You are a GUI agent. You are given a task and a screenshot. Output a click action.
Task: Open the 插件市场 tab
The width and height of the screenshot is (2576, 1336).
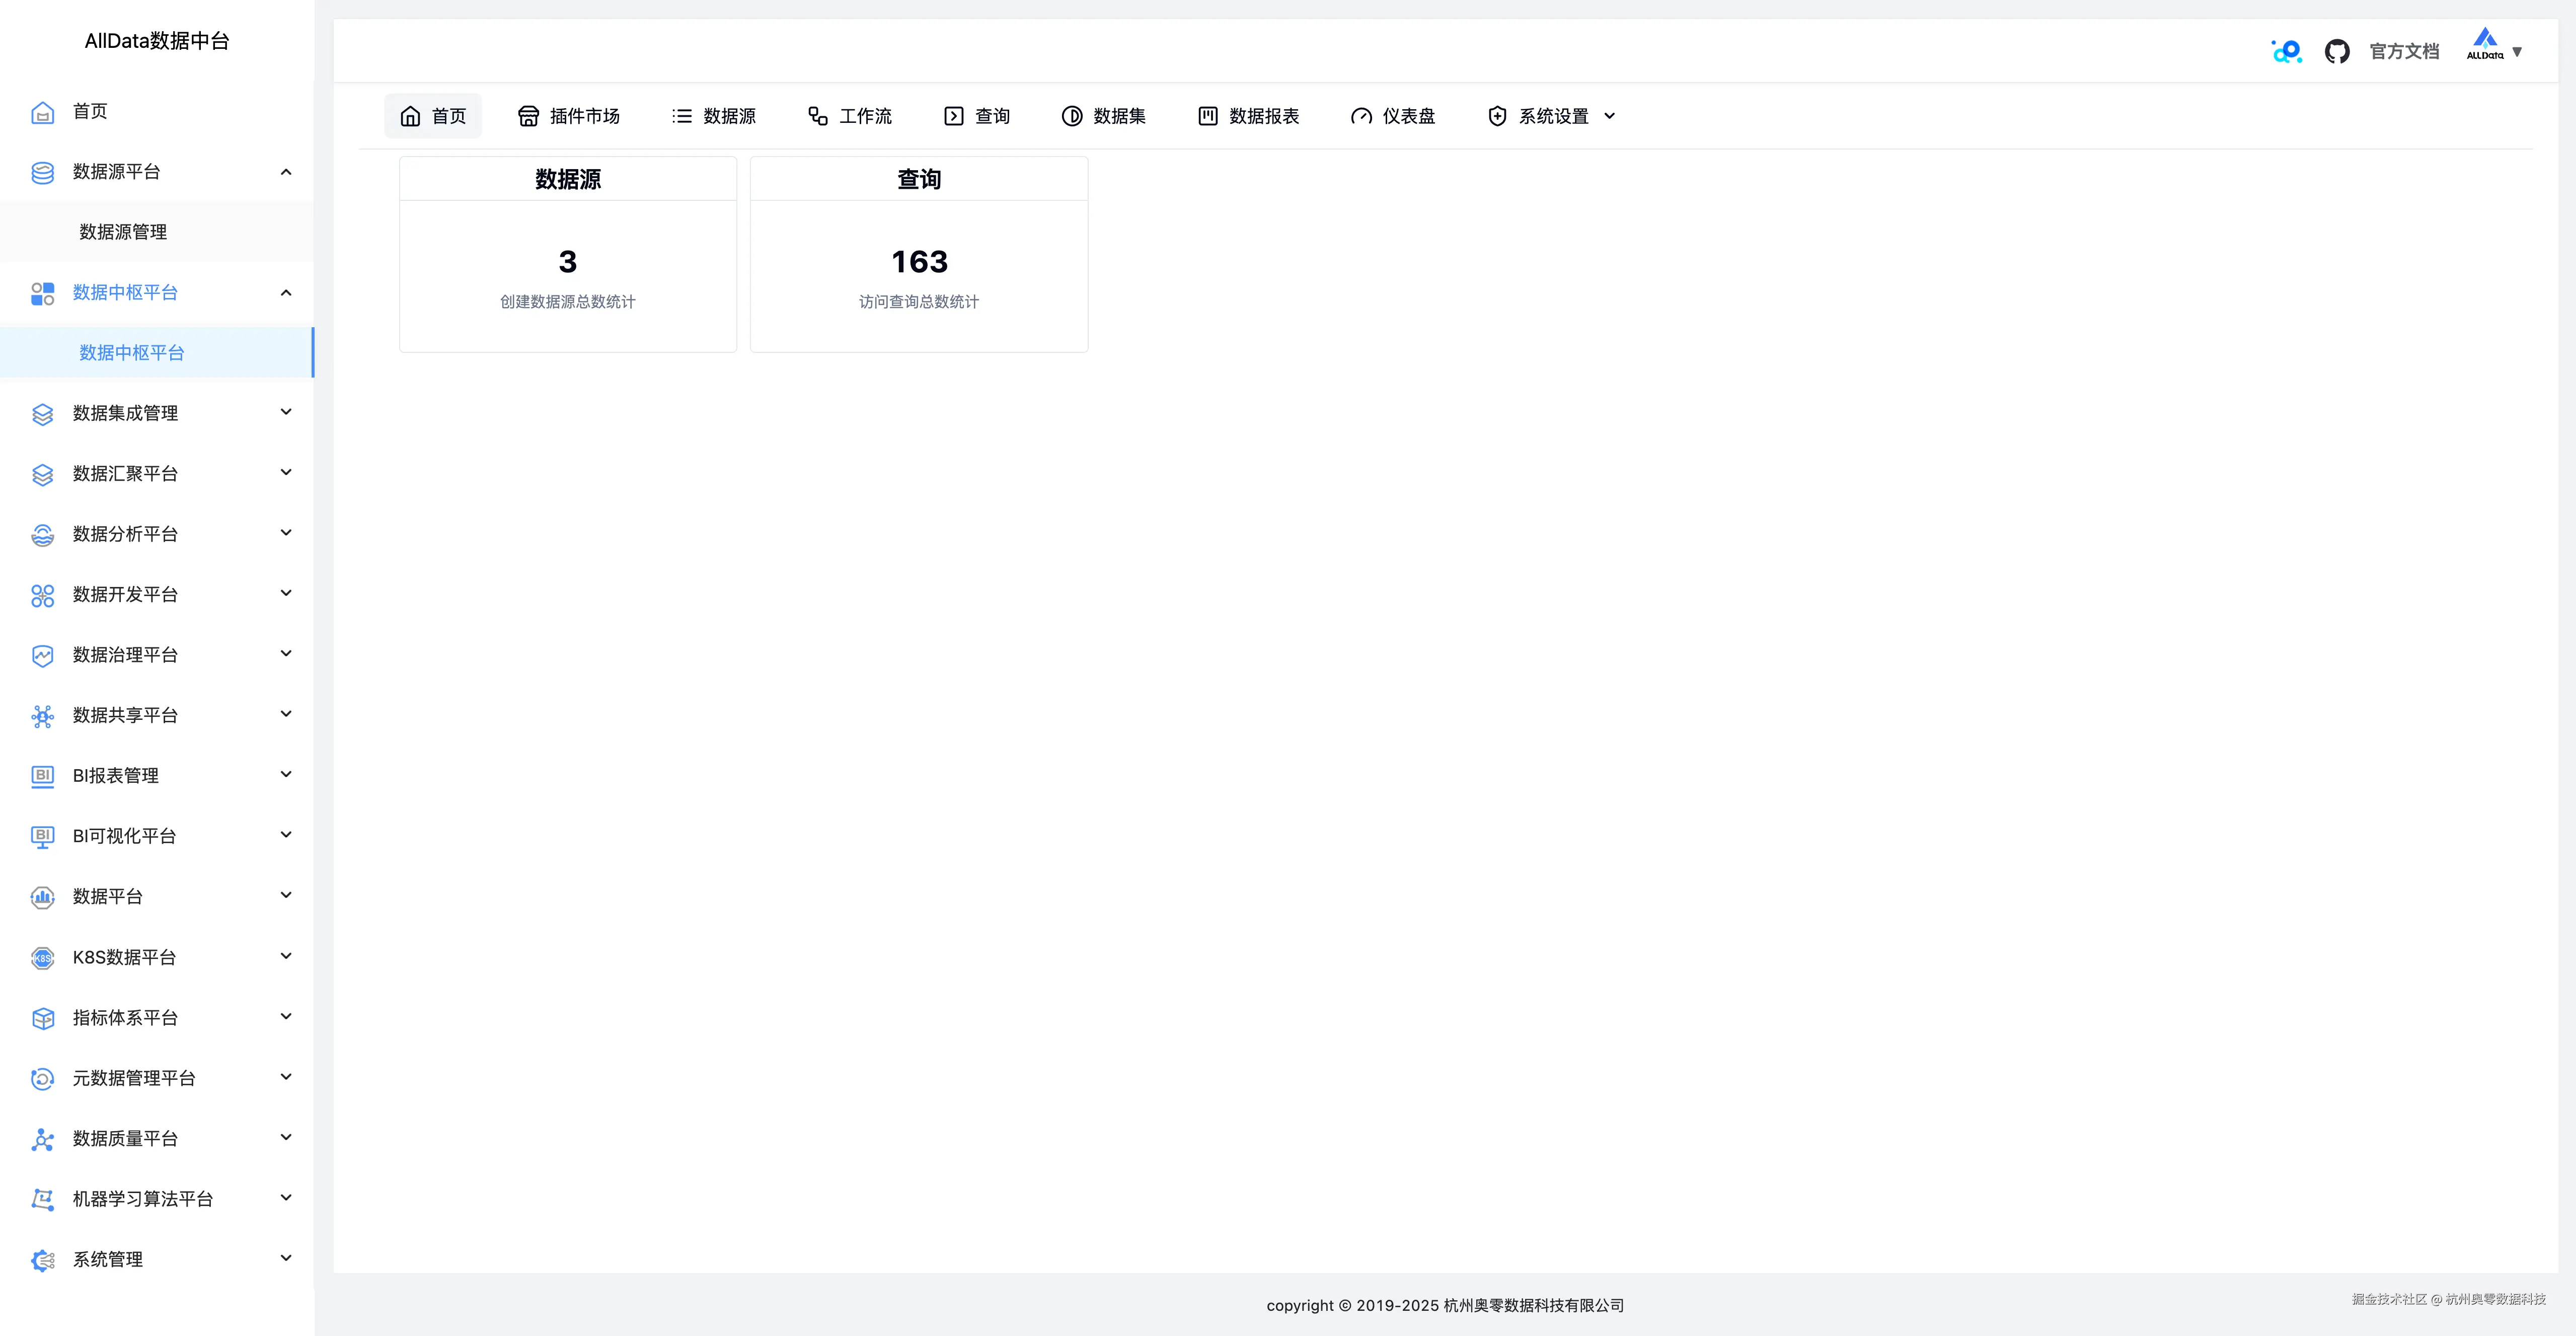(569, 116)
